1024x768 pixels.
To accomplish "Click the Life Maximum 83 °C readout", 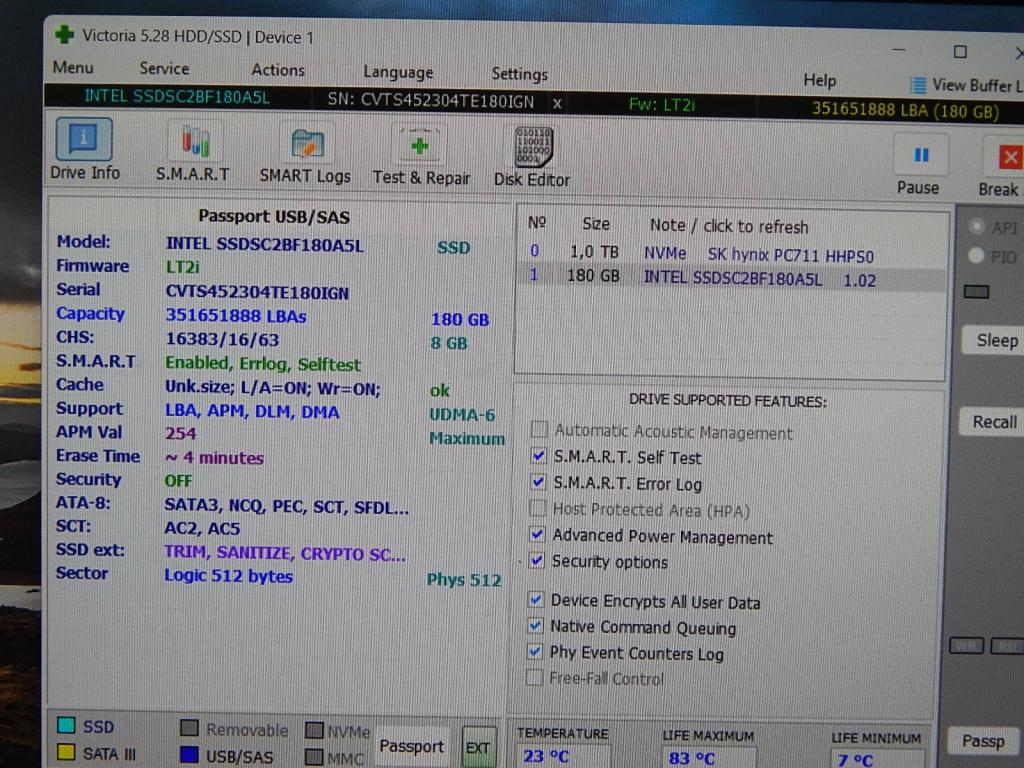I will pyautogui.click(x=692, y=758).
